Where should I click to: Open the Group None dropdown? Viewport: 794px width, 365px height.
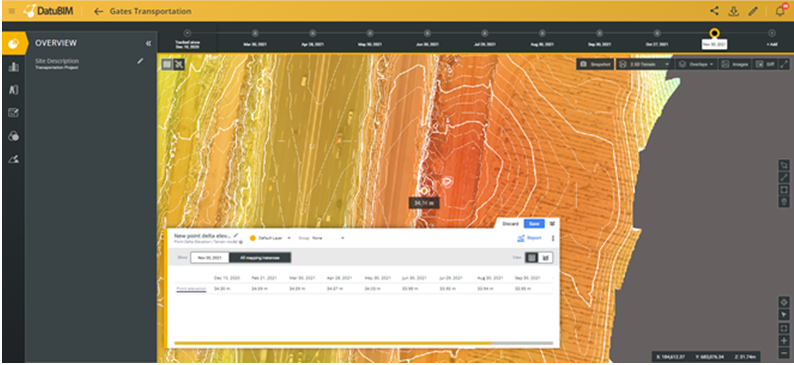point(328,237)
